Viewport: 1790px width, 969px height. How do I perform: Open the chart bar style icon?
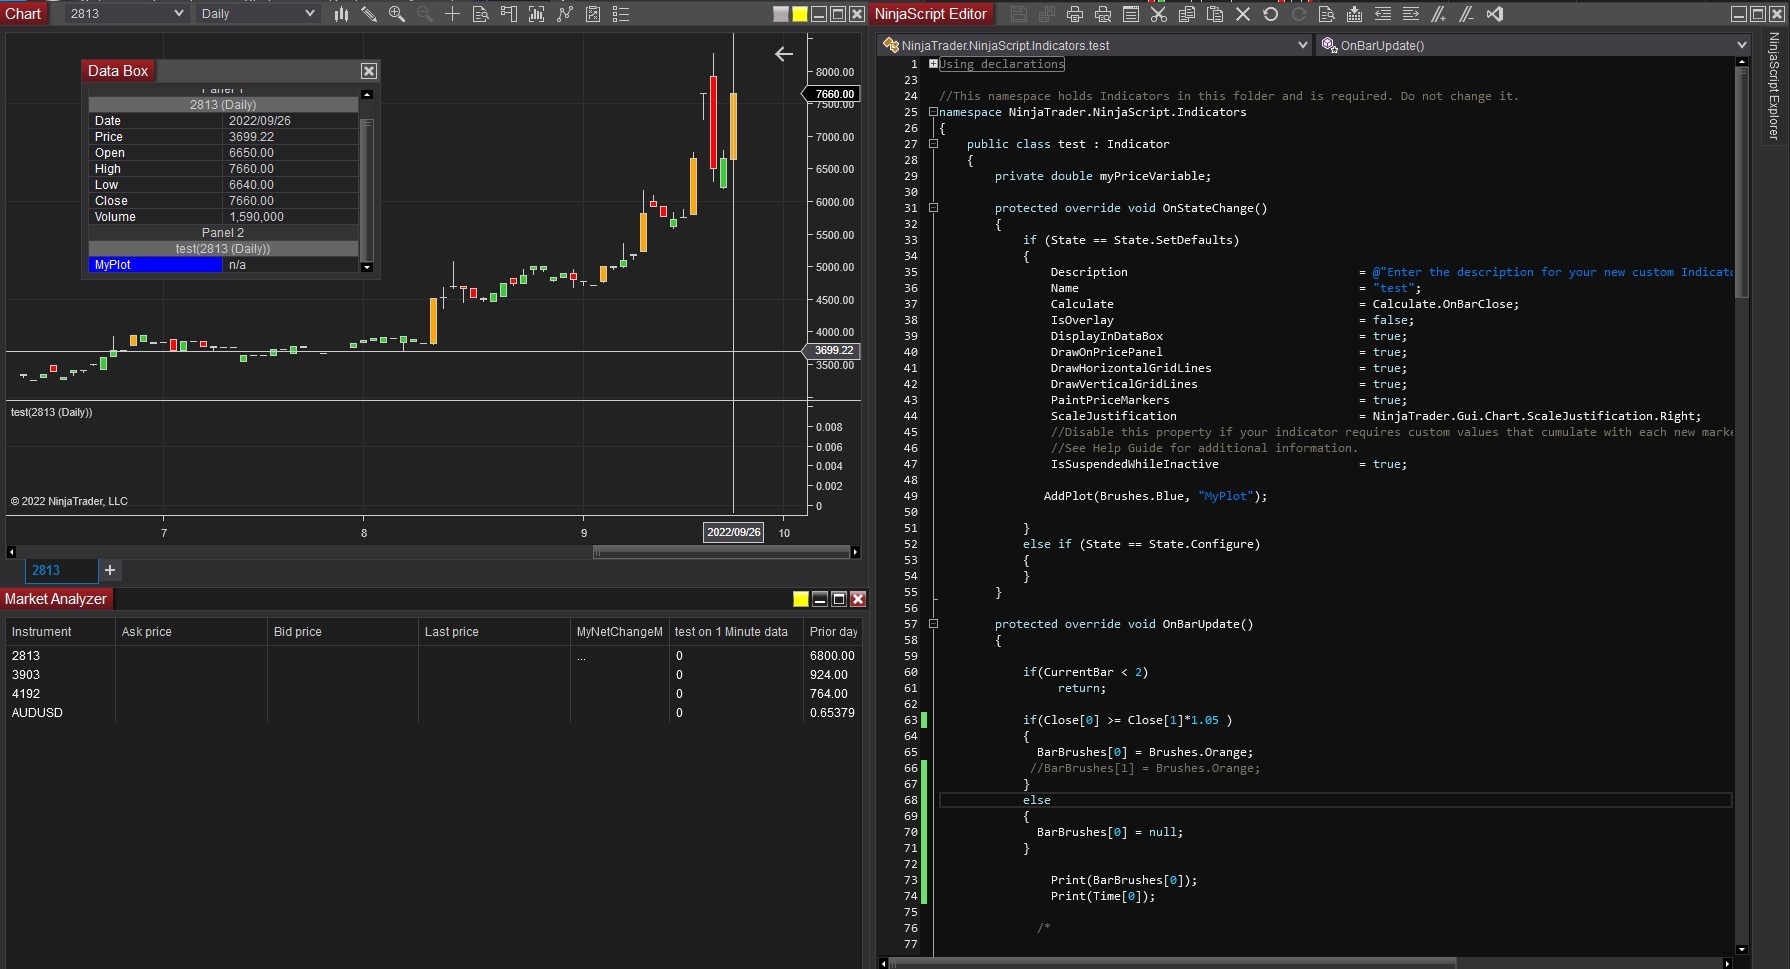(341, 14)
